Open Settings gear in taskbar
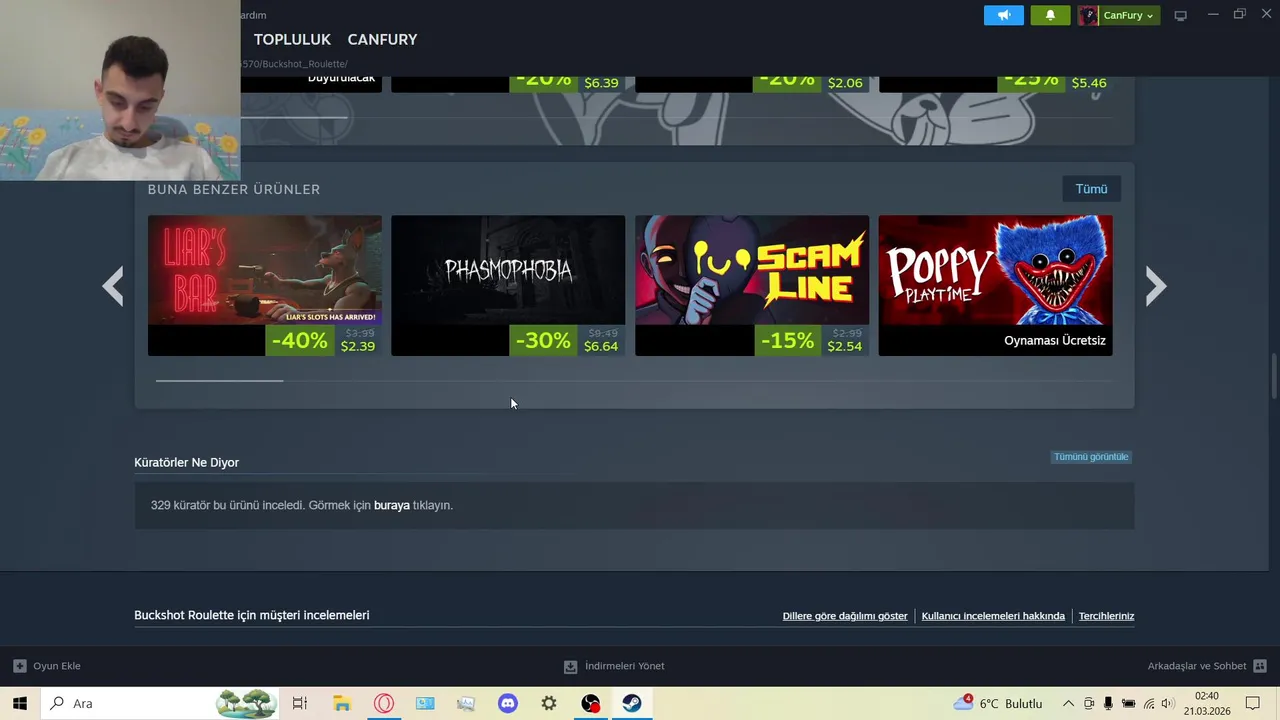This screenshot has width=1280, height=720. click(x=549, y=703)
